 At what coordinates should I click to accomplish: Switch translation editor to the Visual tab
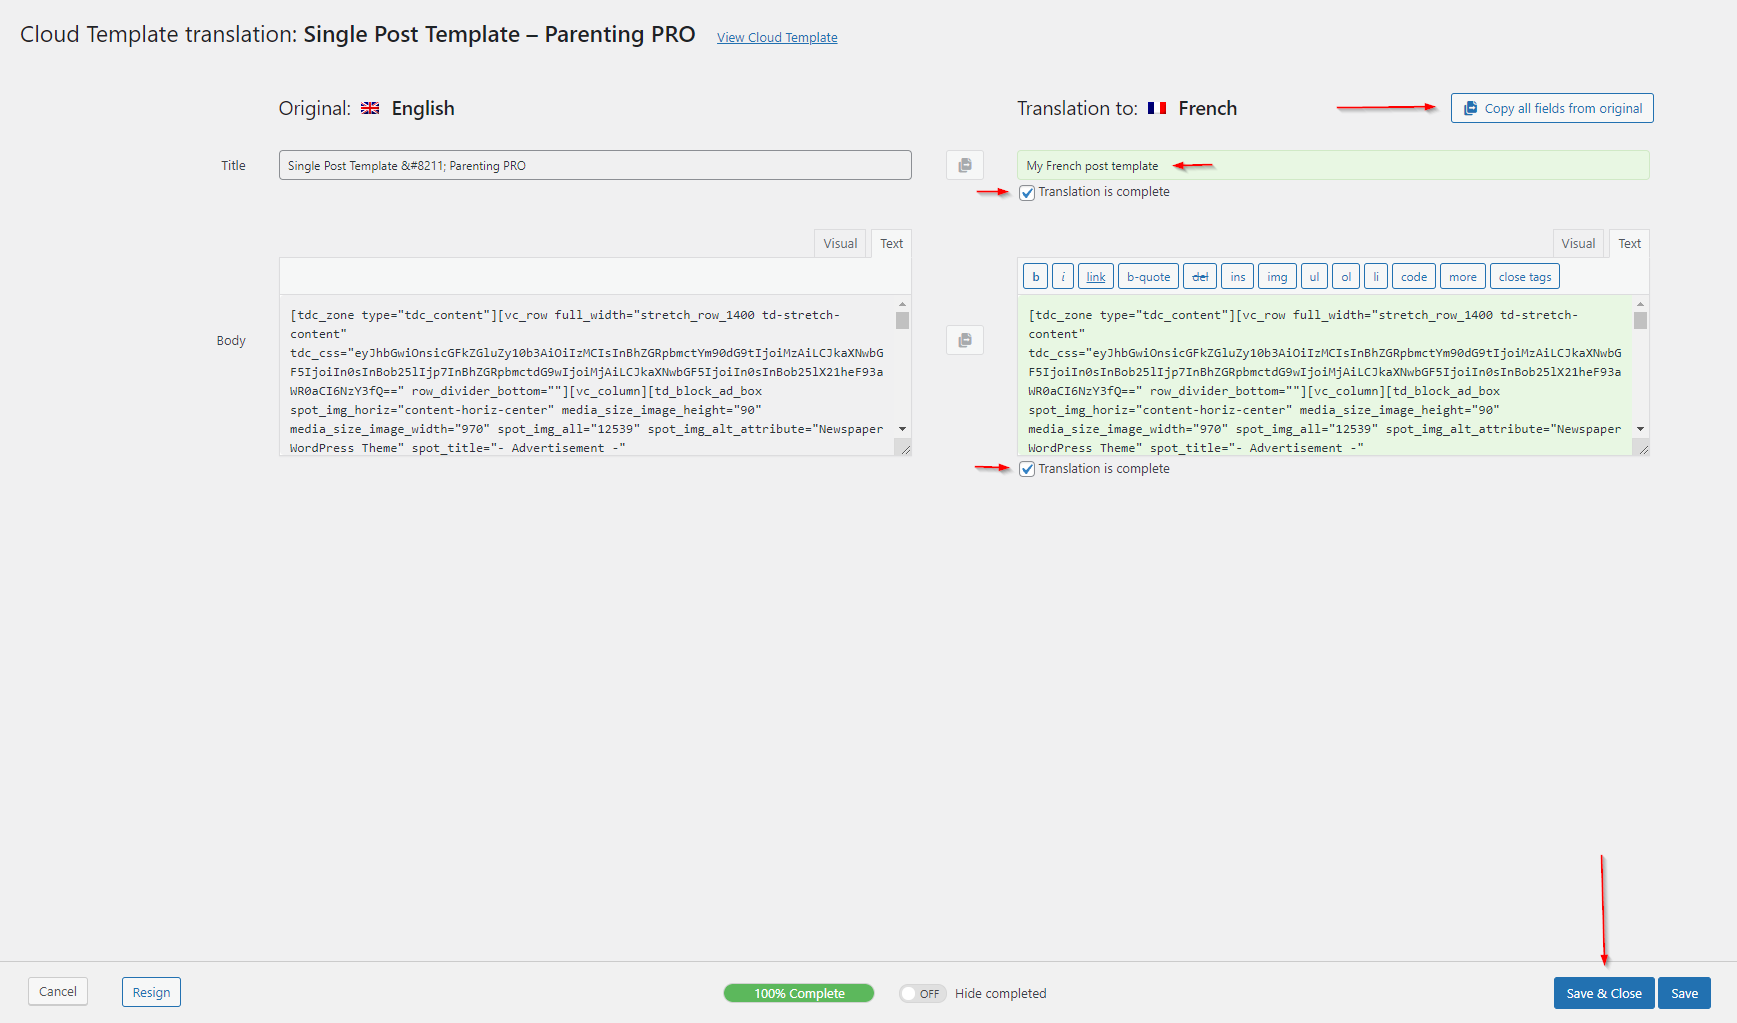(x=1578, y=243)
